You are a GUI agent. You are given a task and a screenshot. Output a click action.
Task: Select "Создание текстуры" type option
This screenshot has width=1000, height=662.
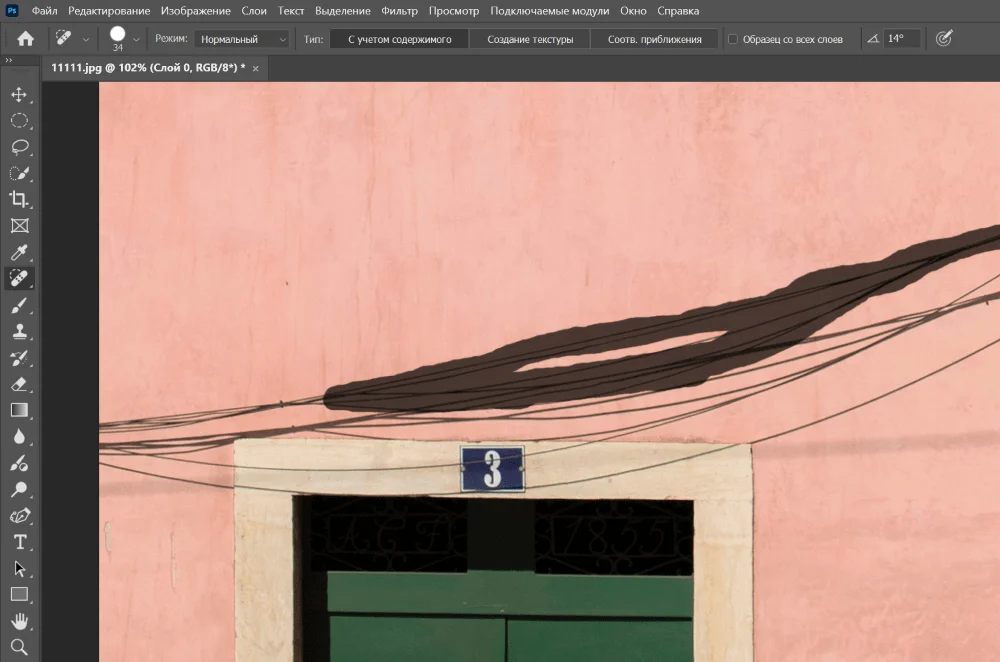point(530,39)
